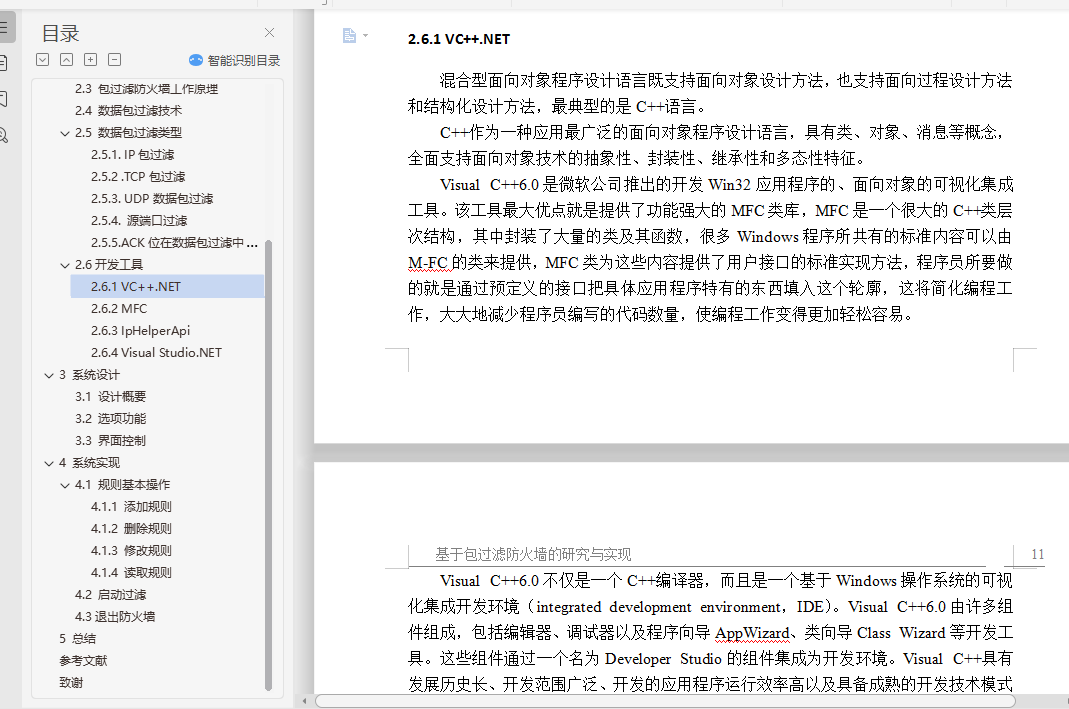Go to 3.3 界面控制

110,440
